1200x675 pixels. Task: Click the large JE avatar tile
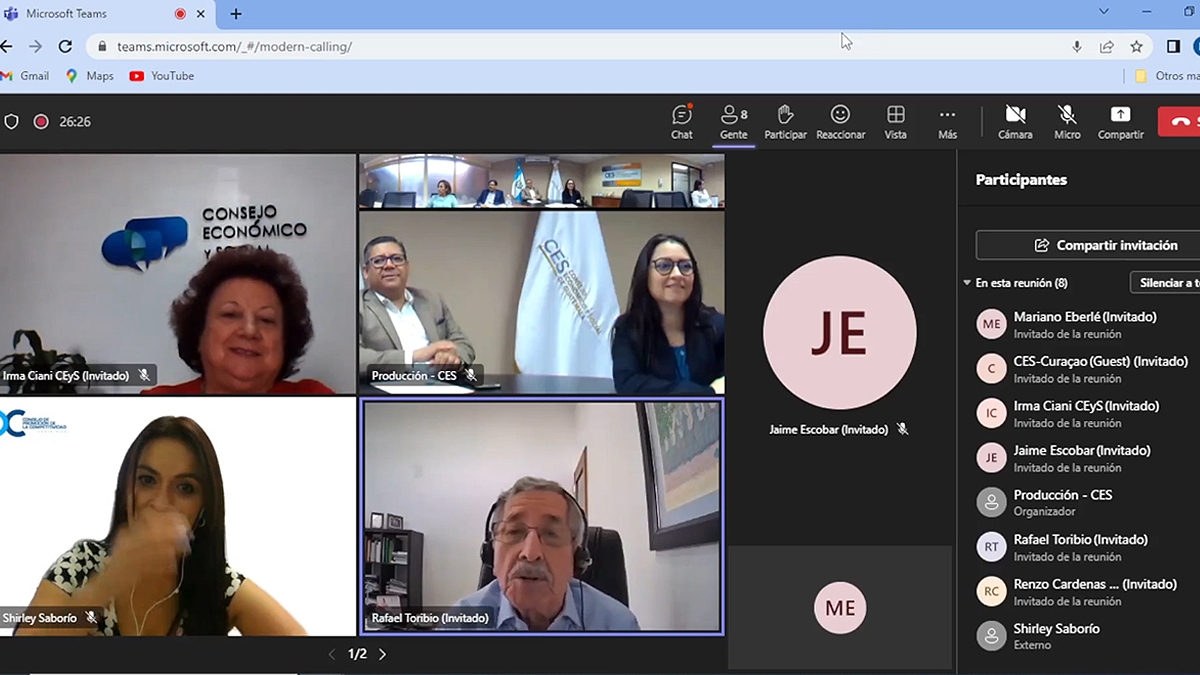pos(839,333)
